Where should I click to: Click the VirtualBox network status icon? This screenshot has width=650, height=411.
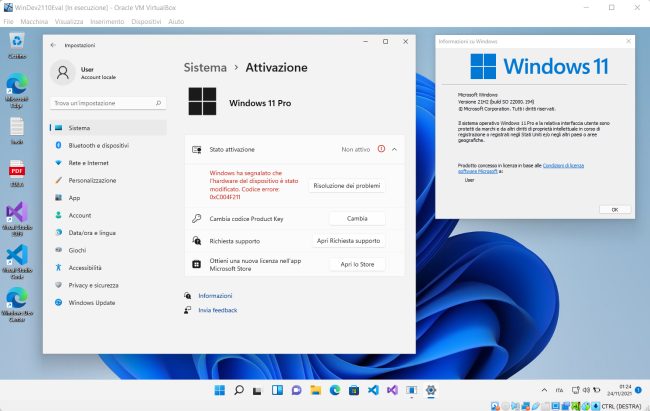pyautogui.click(x=526, y=406)
